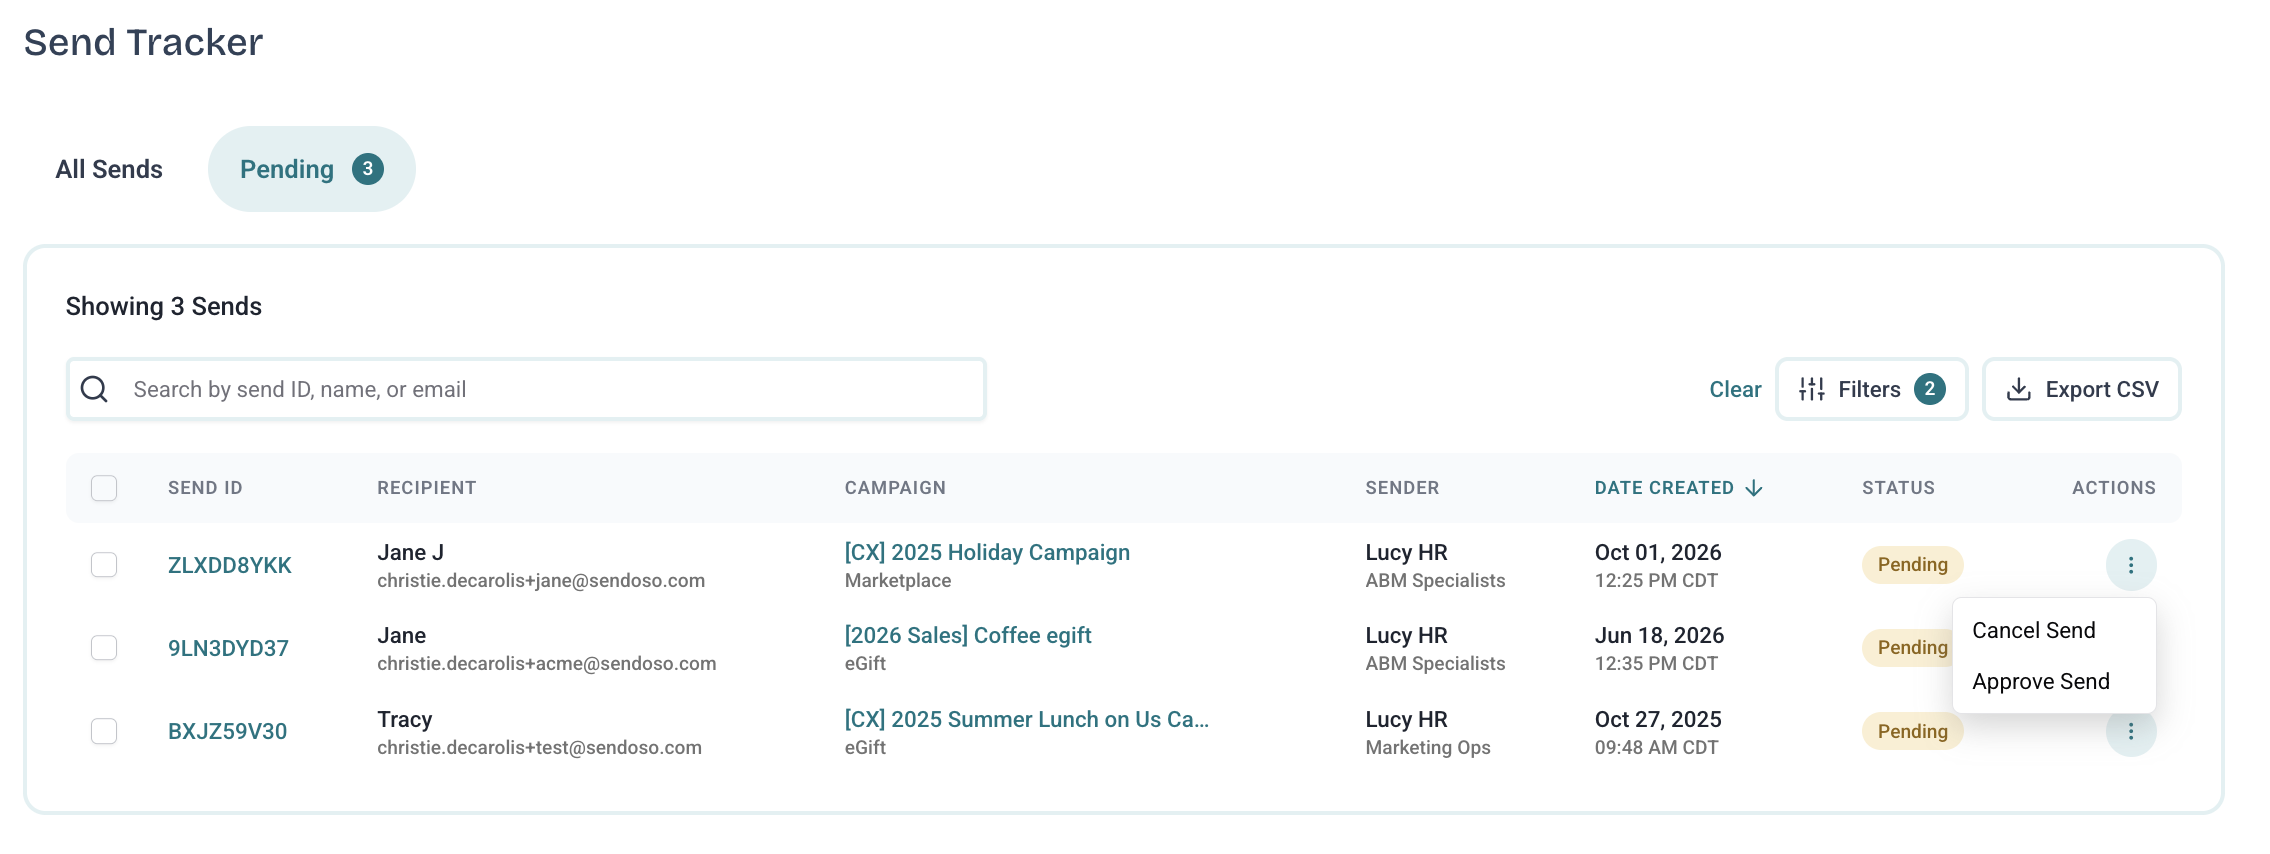
Task: Select all sends checkbox in header
Action: pos(104,488)
